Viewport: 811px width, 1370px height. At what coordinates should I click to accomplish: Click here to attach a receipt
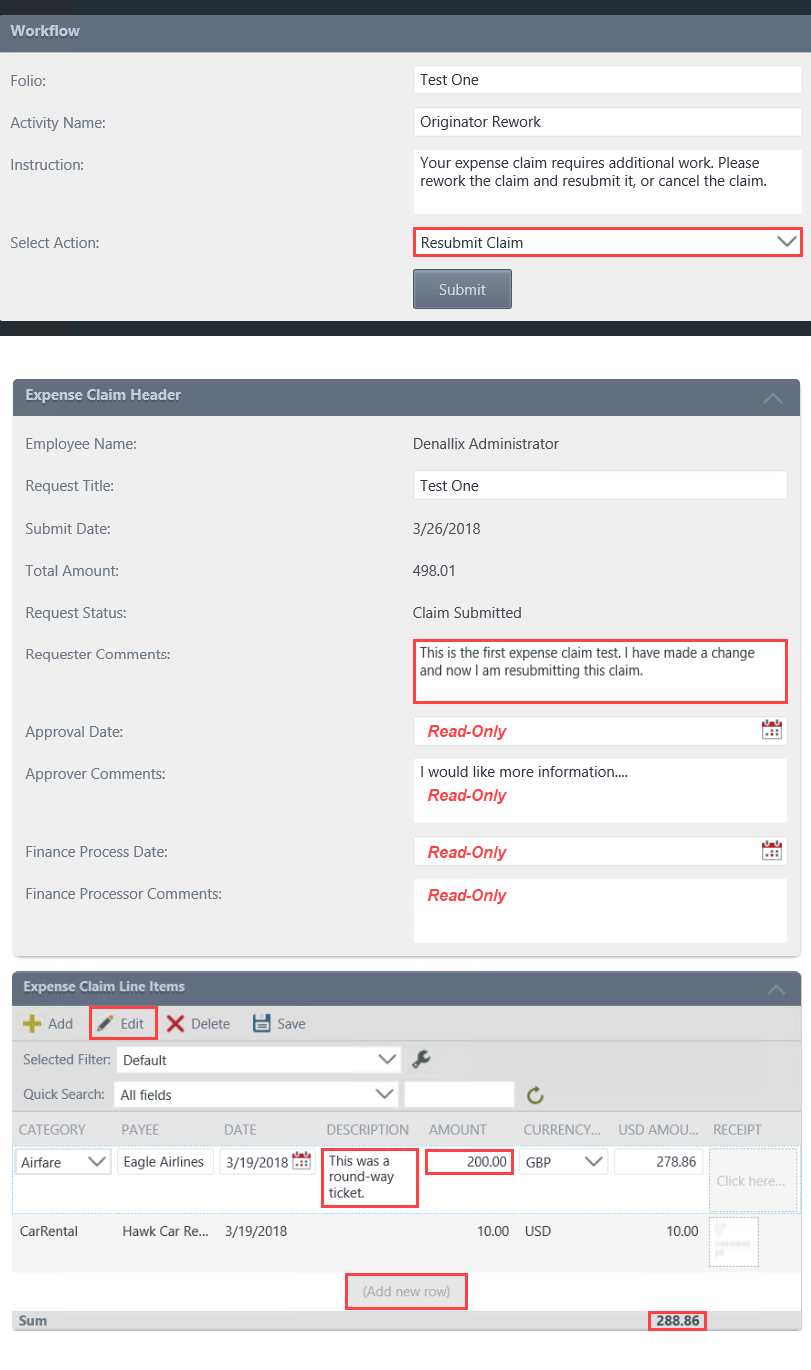click(751, 1180)
